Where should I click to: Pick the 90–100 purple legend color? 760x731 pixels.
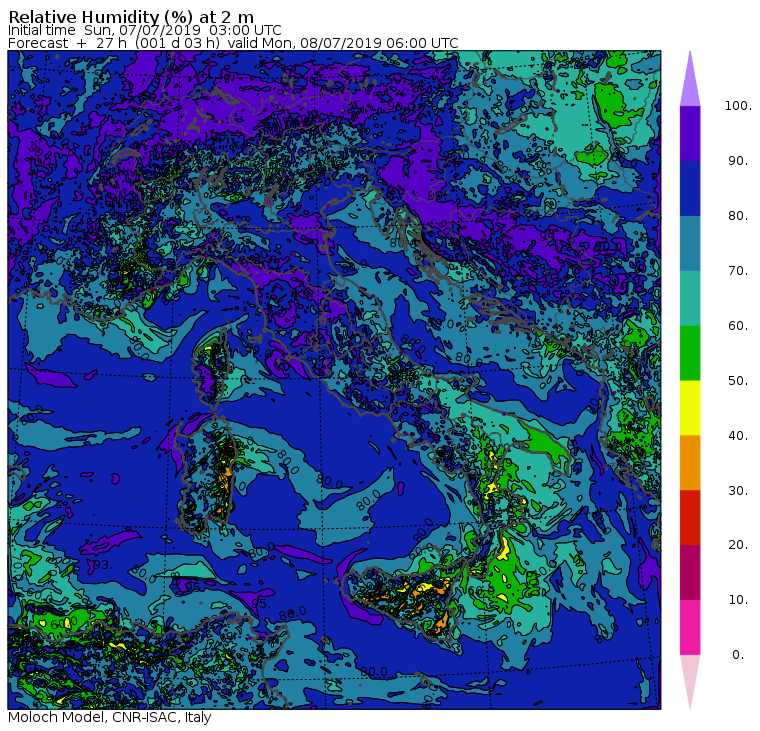coord(690,133)
